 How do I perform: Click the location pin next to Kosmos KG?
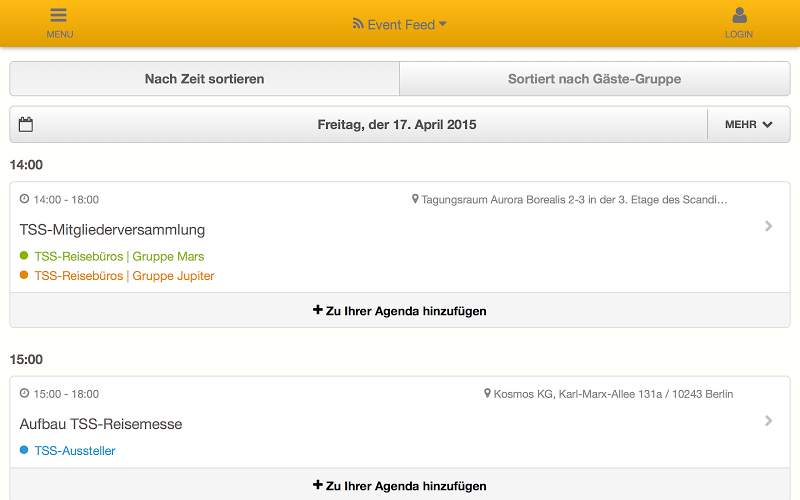click(487, 393)
